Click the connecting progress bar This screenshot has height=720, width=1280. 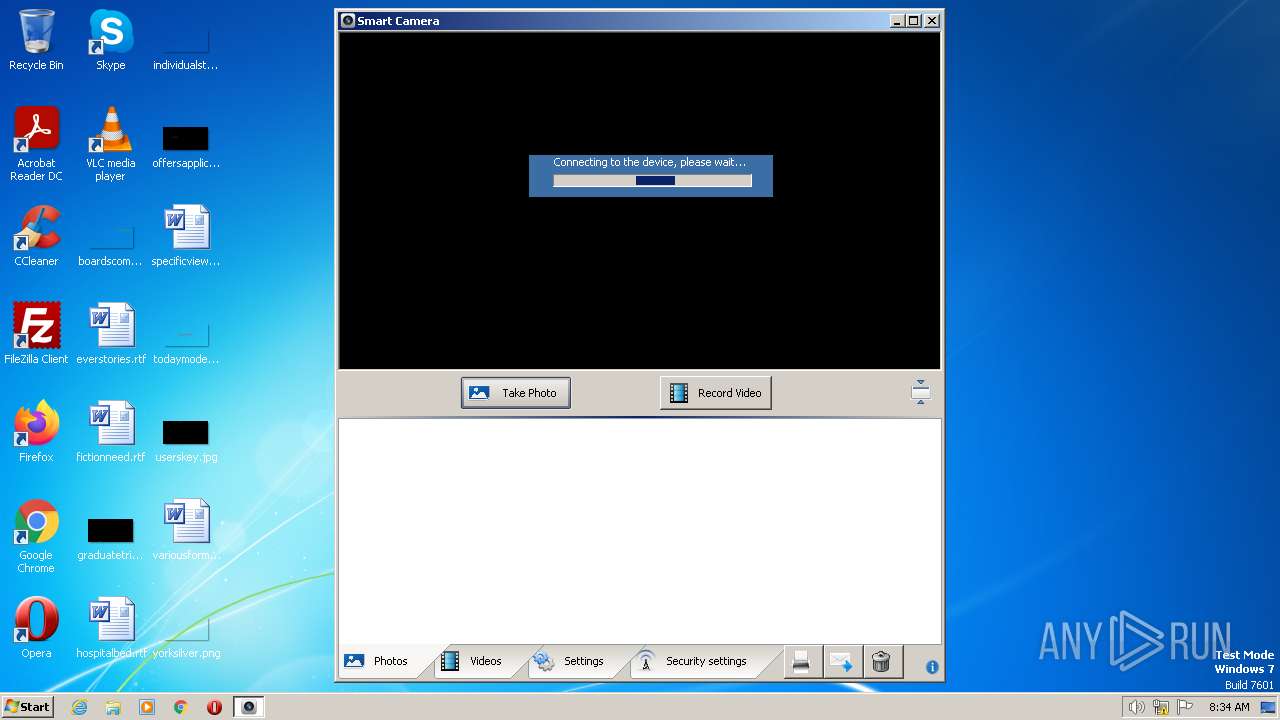652,181
